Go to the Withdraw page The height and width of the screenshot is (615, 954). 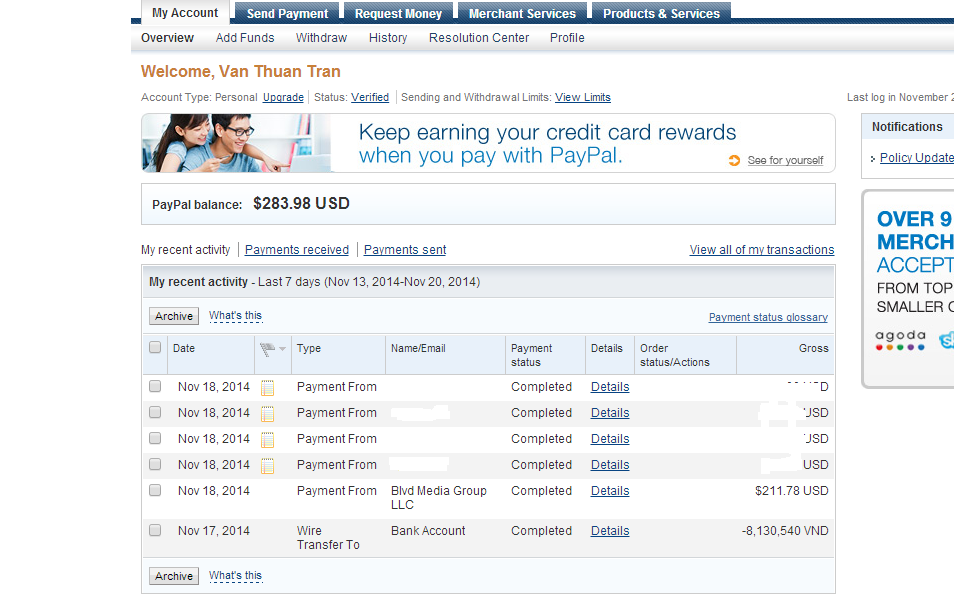click(x=321, y=38)
